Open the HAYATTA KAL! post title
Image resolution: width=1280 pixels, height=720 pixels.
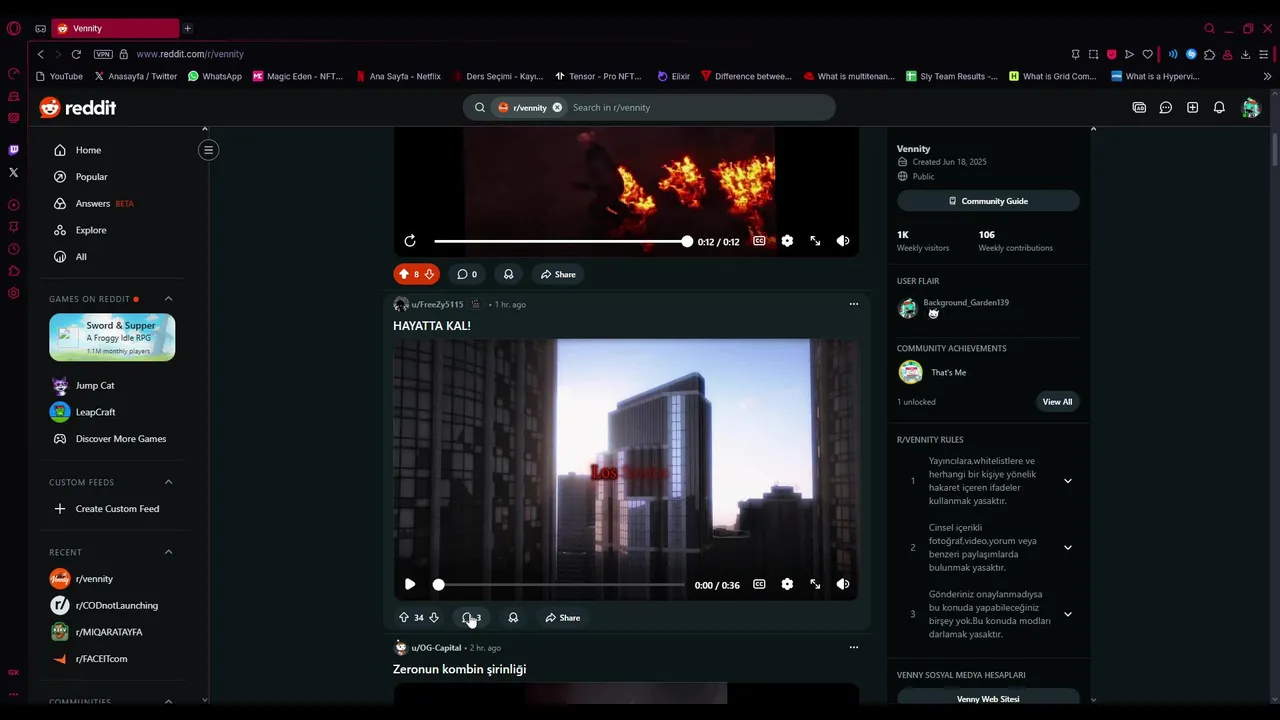(432, 326)
